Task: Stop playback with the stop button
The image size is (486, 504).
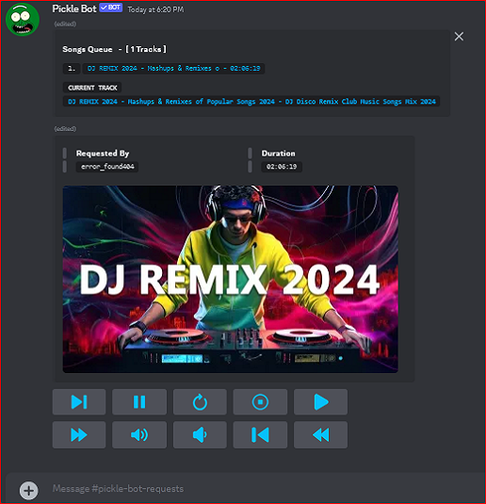Action: [x=260, y=402]
